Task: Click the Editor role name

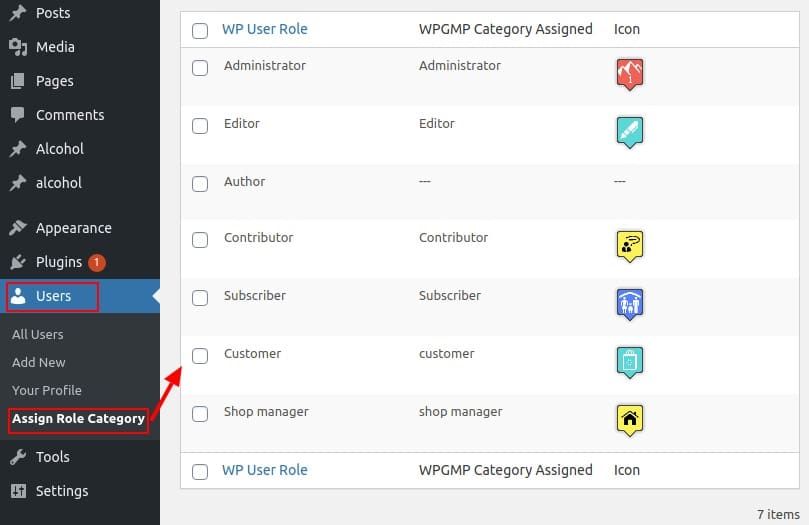Action: click(x=241, y=123)
